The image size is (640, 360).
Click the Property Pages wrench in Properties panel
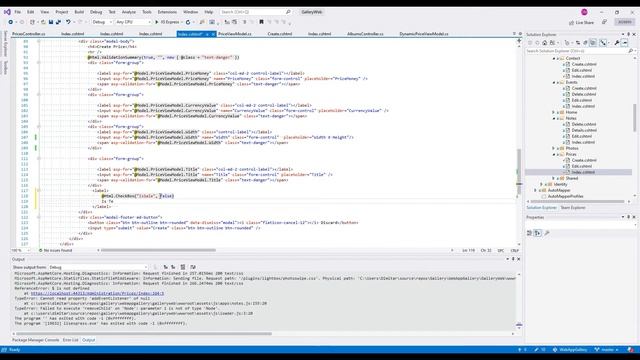click(x=547, y=233)
